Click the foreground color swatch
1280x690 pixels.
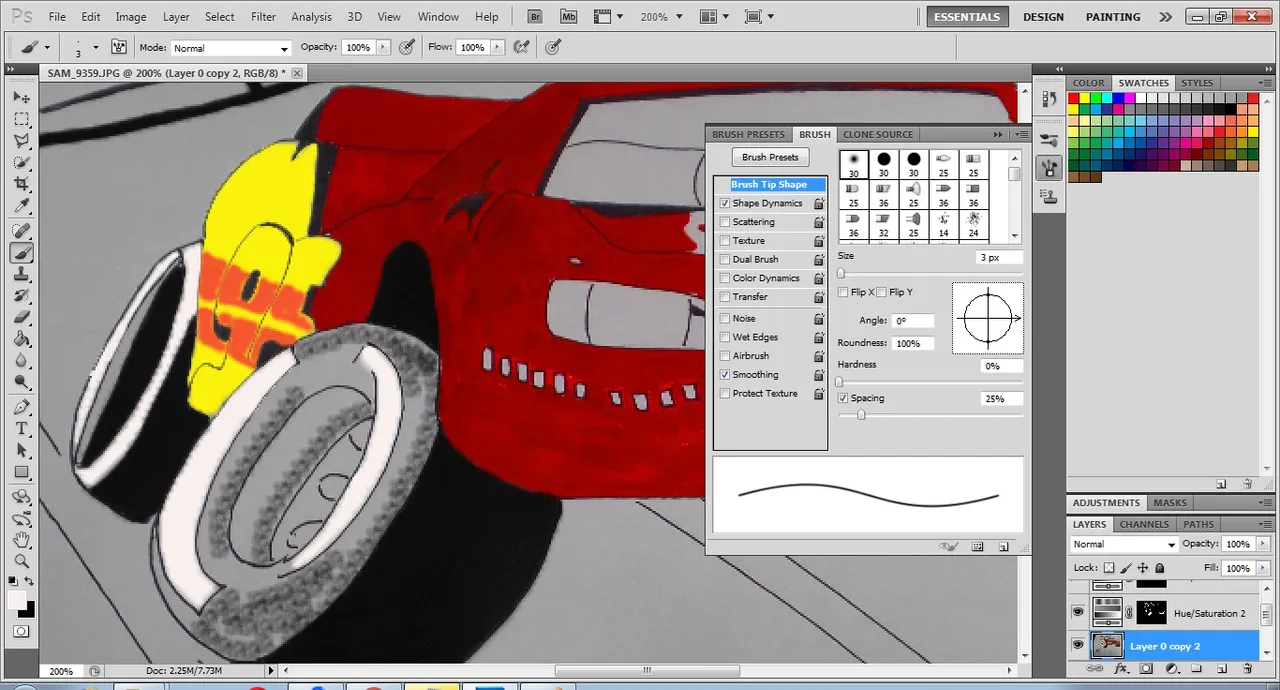pos(17,599)
